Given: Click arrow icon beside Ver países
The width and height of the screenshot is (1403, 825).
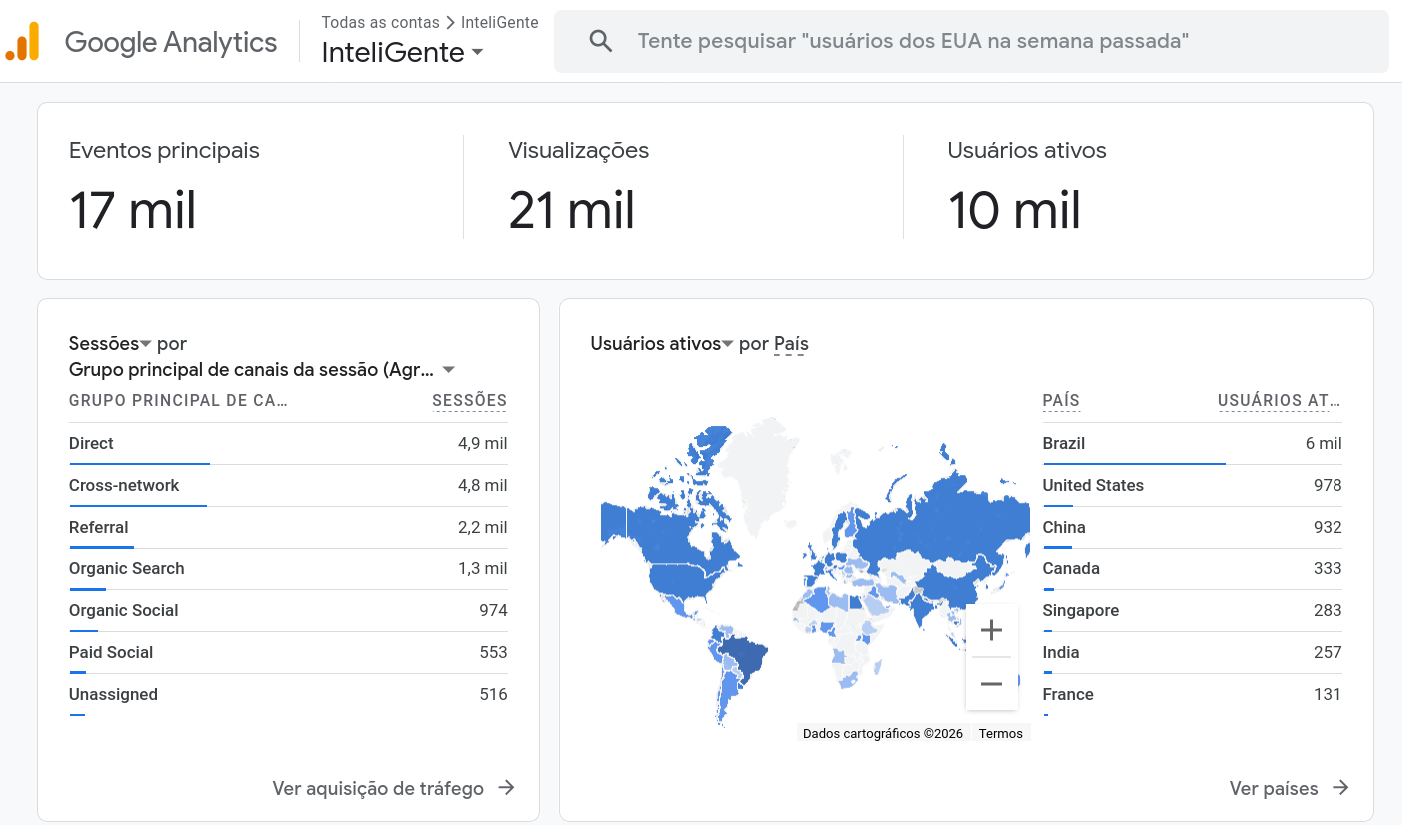Looking at the screenshot, I should point(1341,788).
